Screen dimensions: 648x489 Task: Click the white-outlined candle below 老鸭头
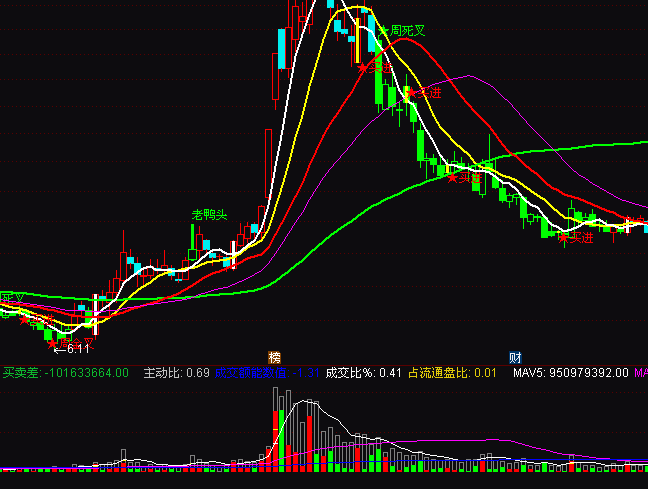point(233,254)
